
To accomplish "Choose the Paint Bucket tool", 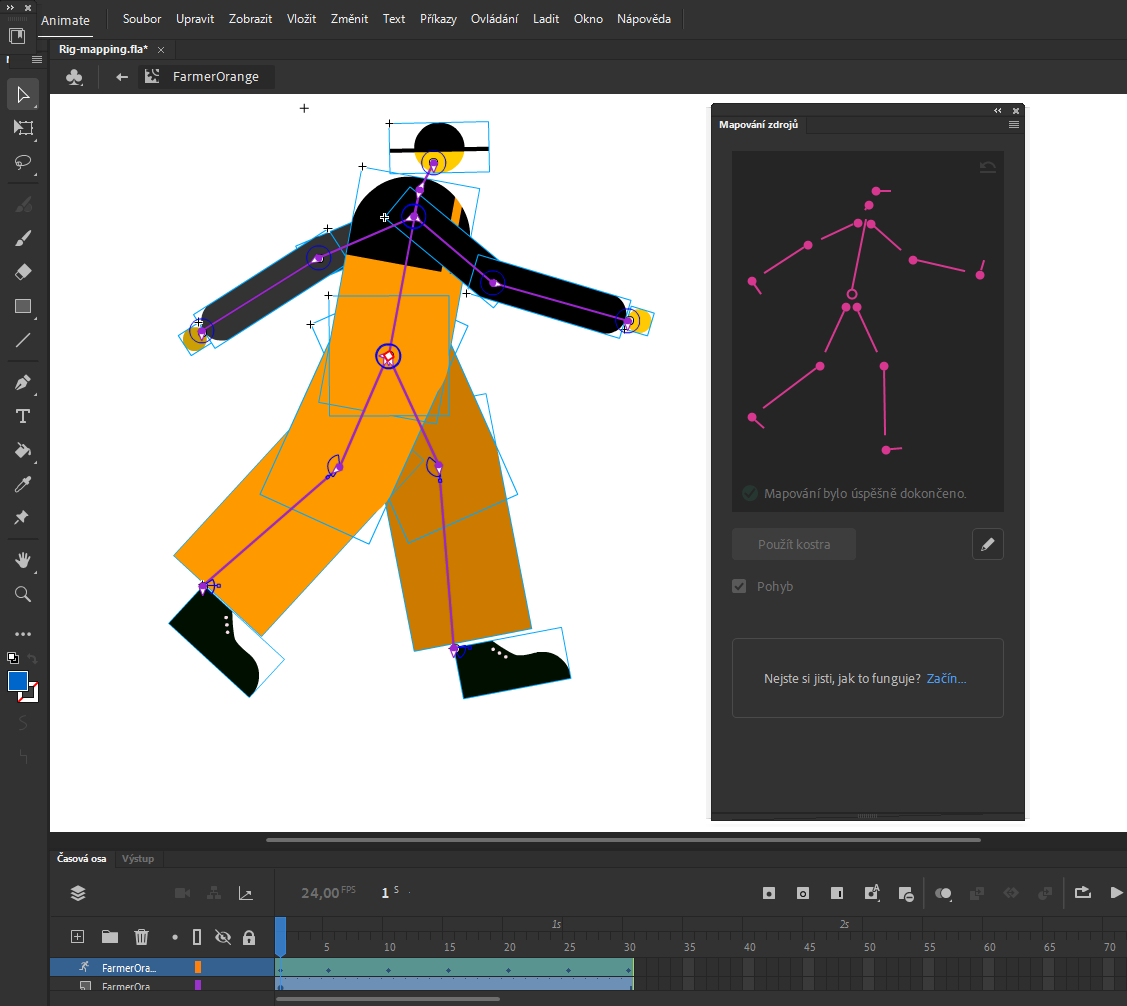I will (x=22, y=450).
